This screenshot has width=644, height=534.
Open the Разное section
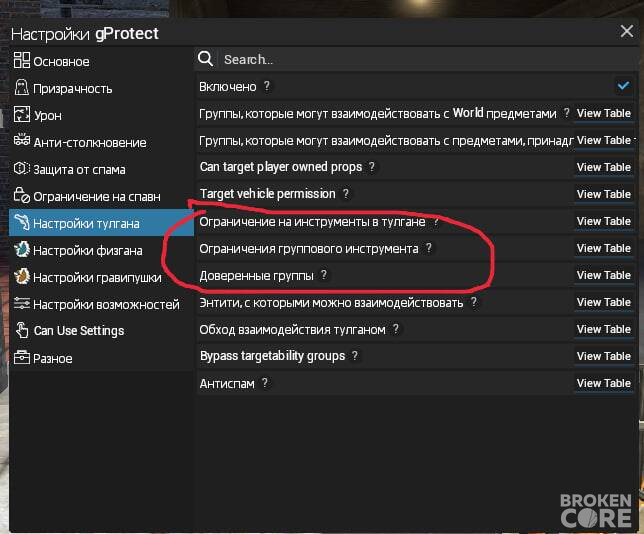[101, 358]
